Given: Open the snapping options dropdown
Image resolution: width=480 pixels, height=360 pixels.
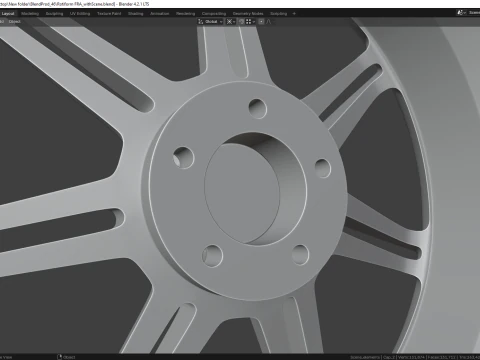Looking at the screenshot, I should click(250, 22).
